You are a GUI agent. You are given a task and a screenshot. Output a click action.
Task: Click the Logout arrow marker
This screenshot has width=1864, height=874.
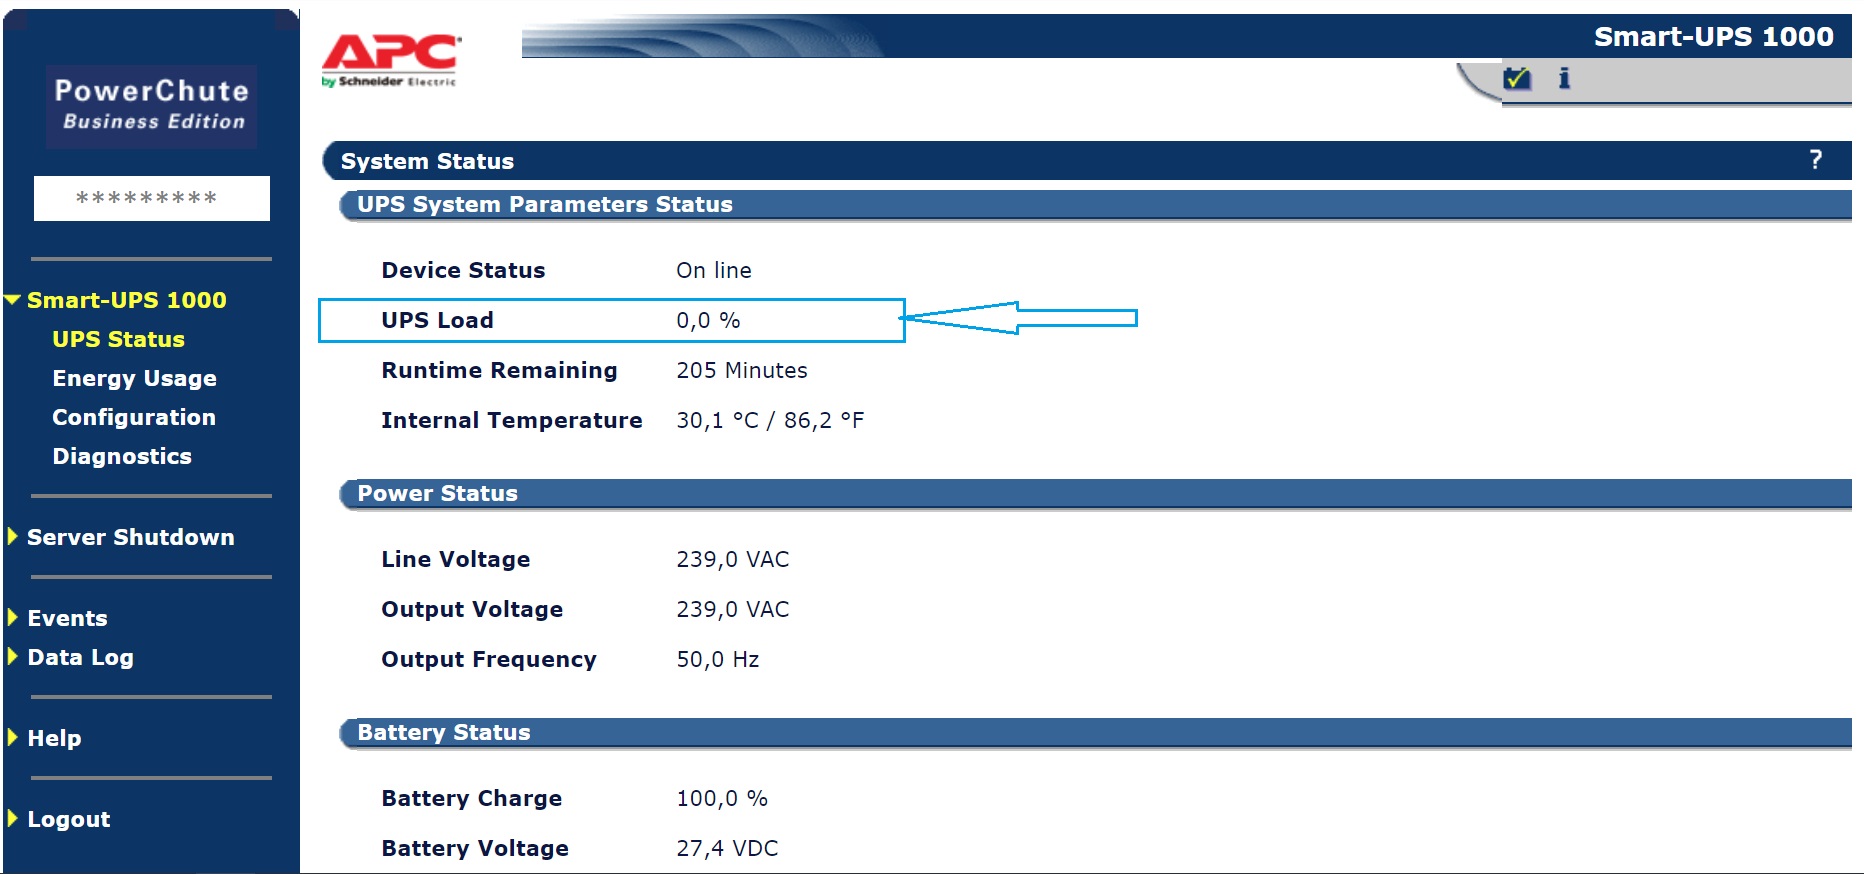[13, 818]
